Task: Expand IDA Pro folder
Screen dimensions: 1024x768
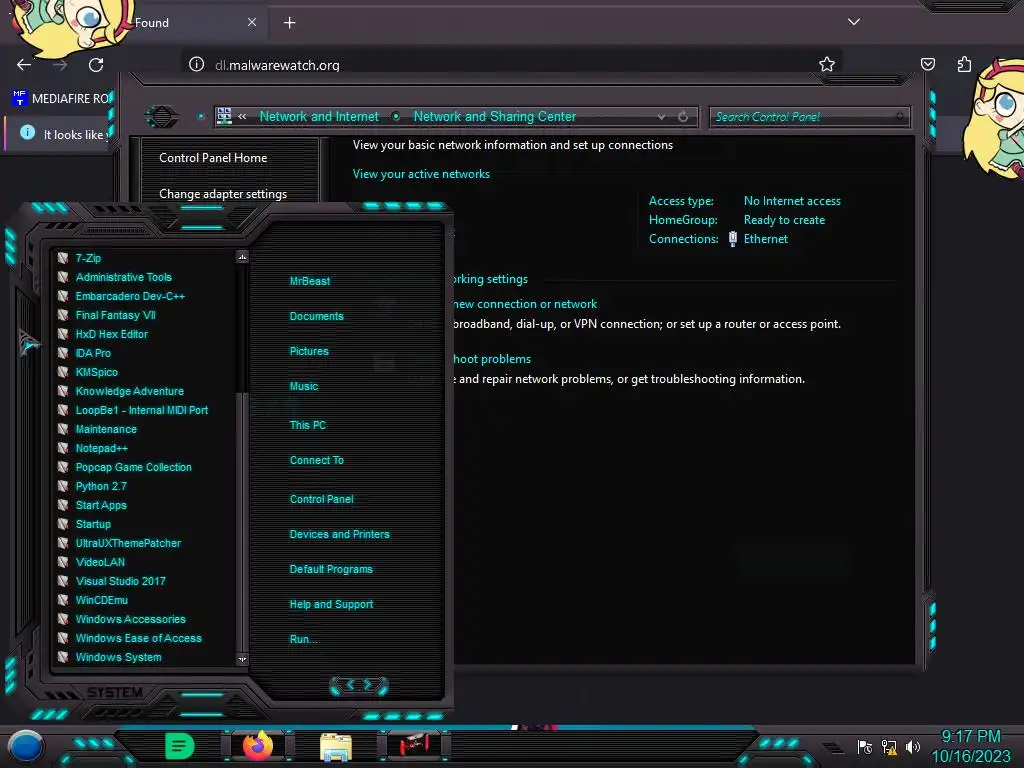Action: 93,353
